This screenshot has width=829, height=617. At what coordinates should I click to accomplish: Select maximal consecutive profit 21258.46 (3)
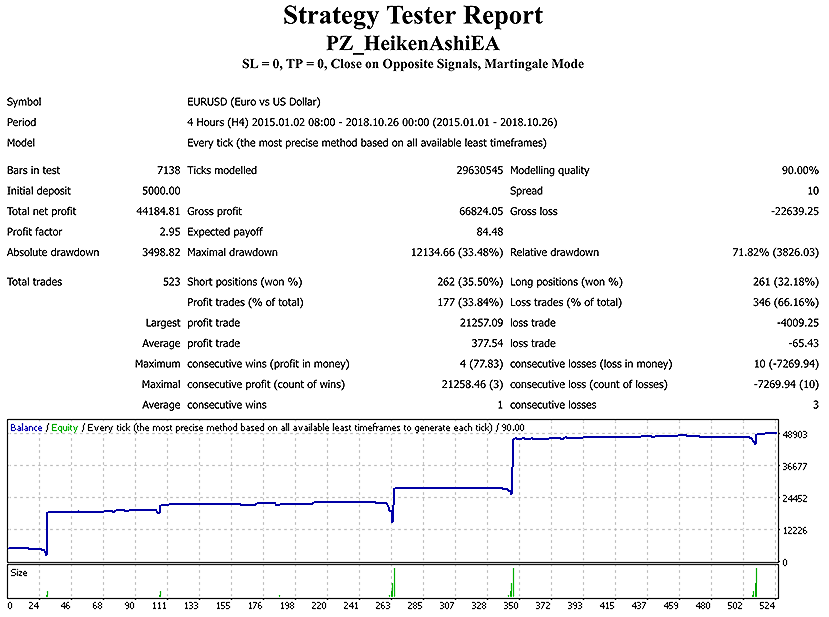(x=472, y=384)
